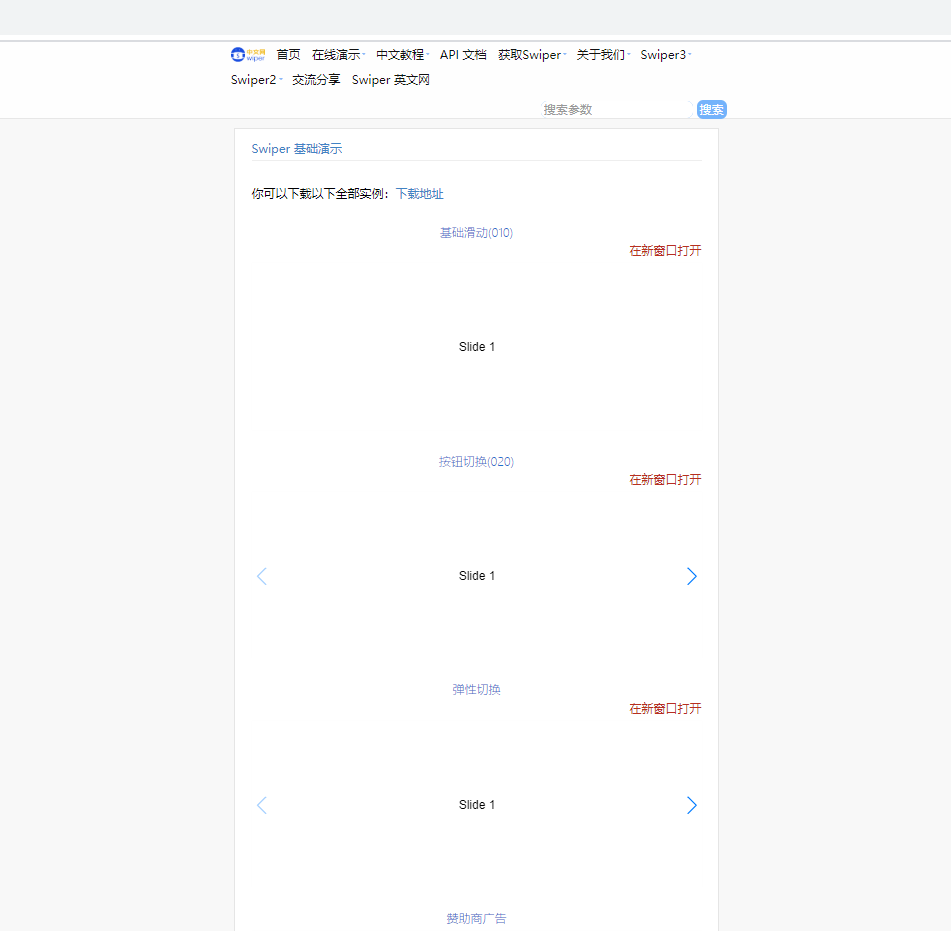951x931 pixels.
Task: Expand the Swiper2 dropdown menu
Action: (256, 79)
